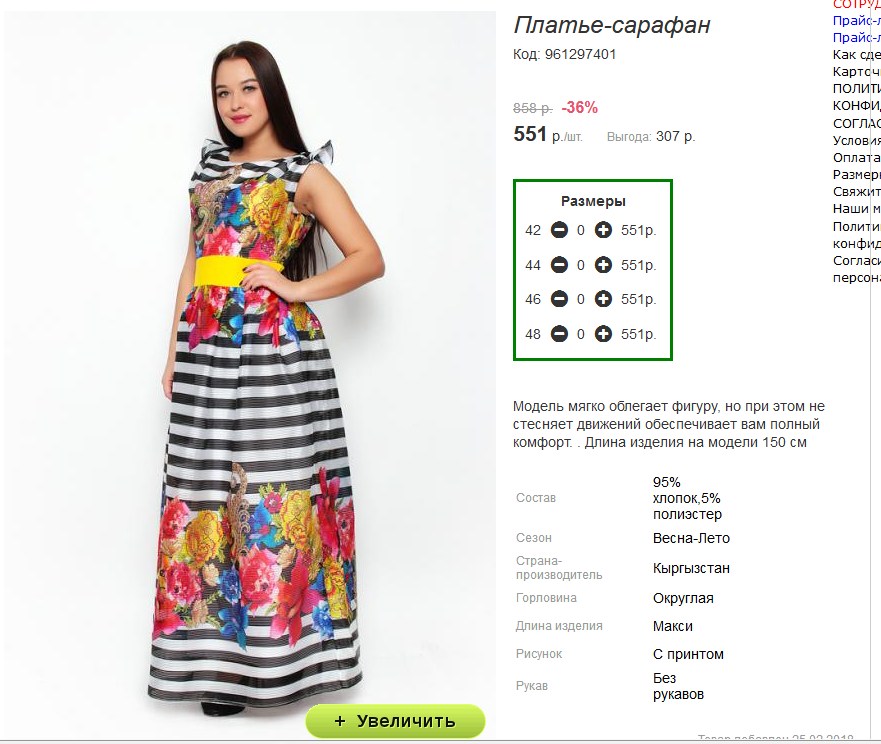881x744 pixels.
Task: Open the Оплата sidebar link
Action: 856,158
